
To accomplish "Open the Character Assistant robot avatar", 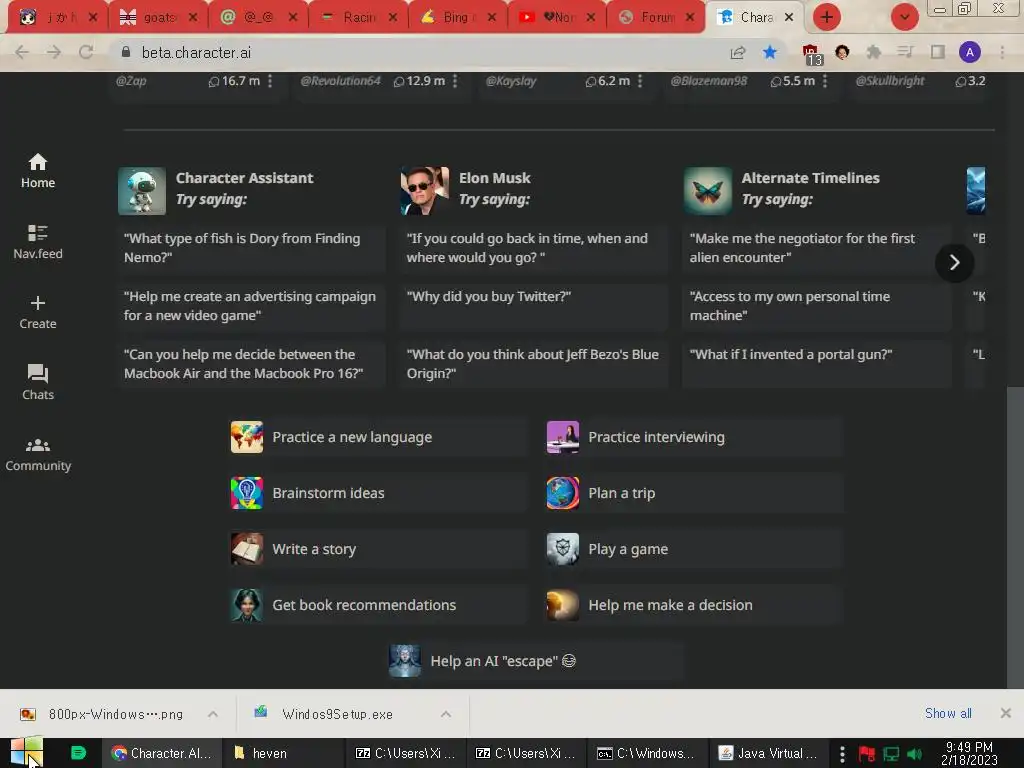I will tap(142, 191).
